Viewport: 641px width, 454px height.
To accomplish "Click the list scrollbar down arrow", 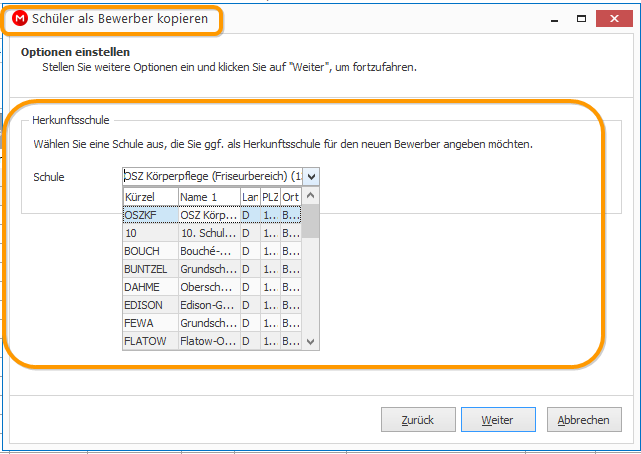I will [311, 342].
